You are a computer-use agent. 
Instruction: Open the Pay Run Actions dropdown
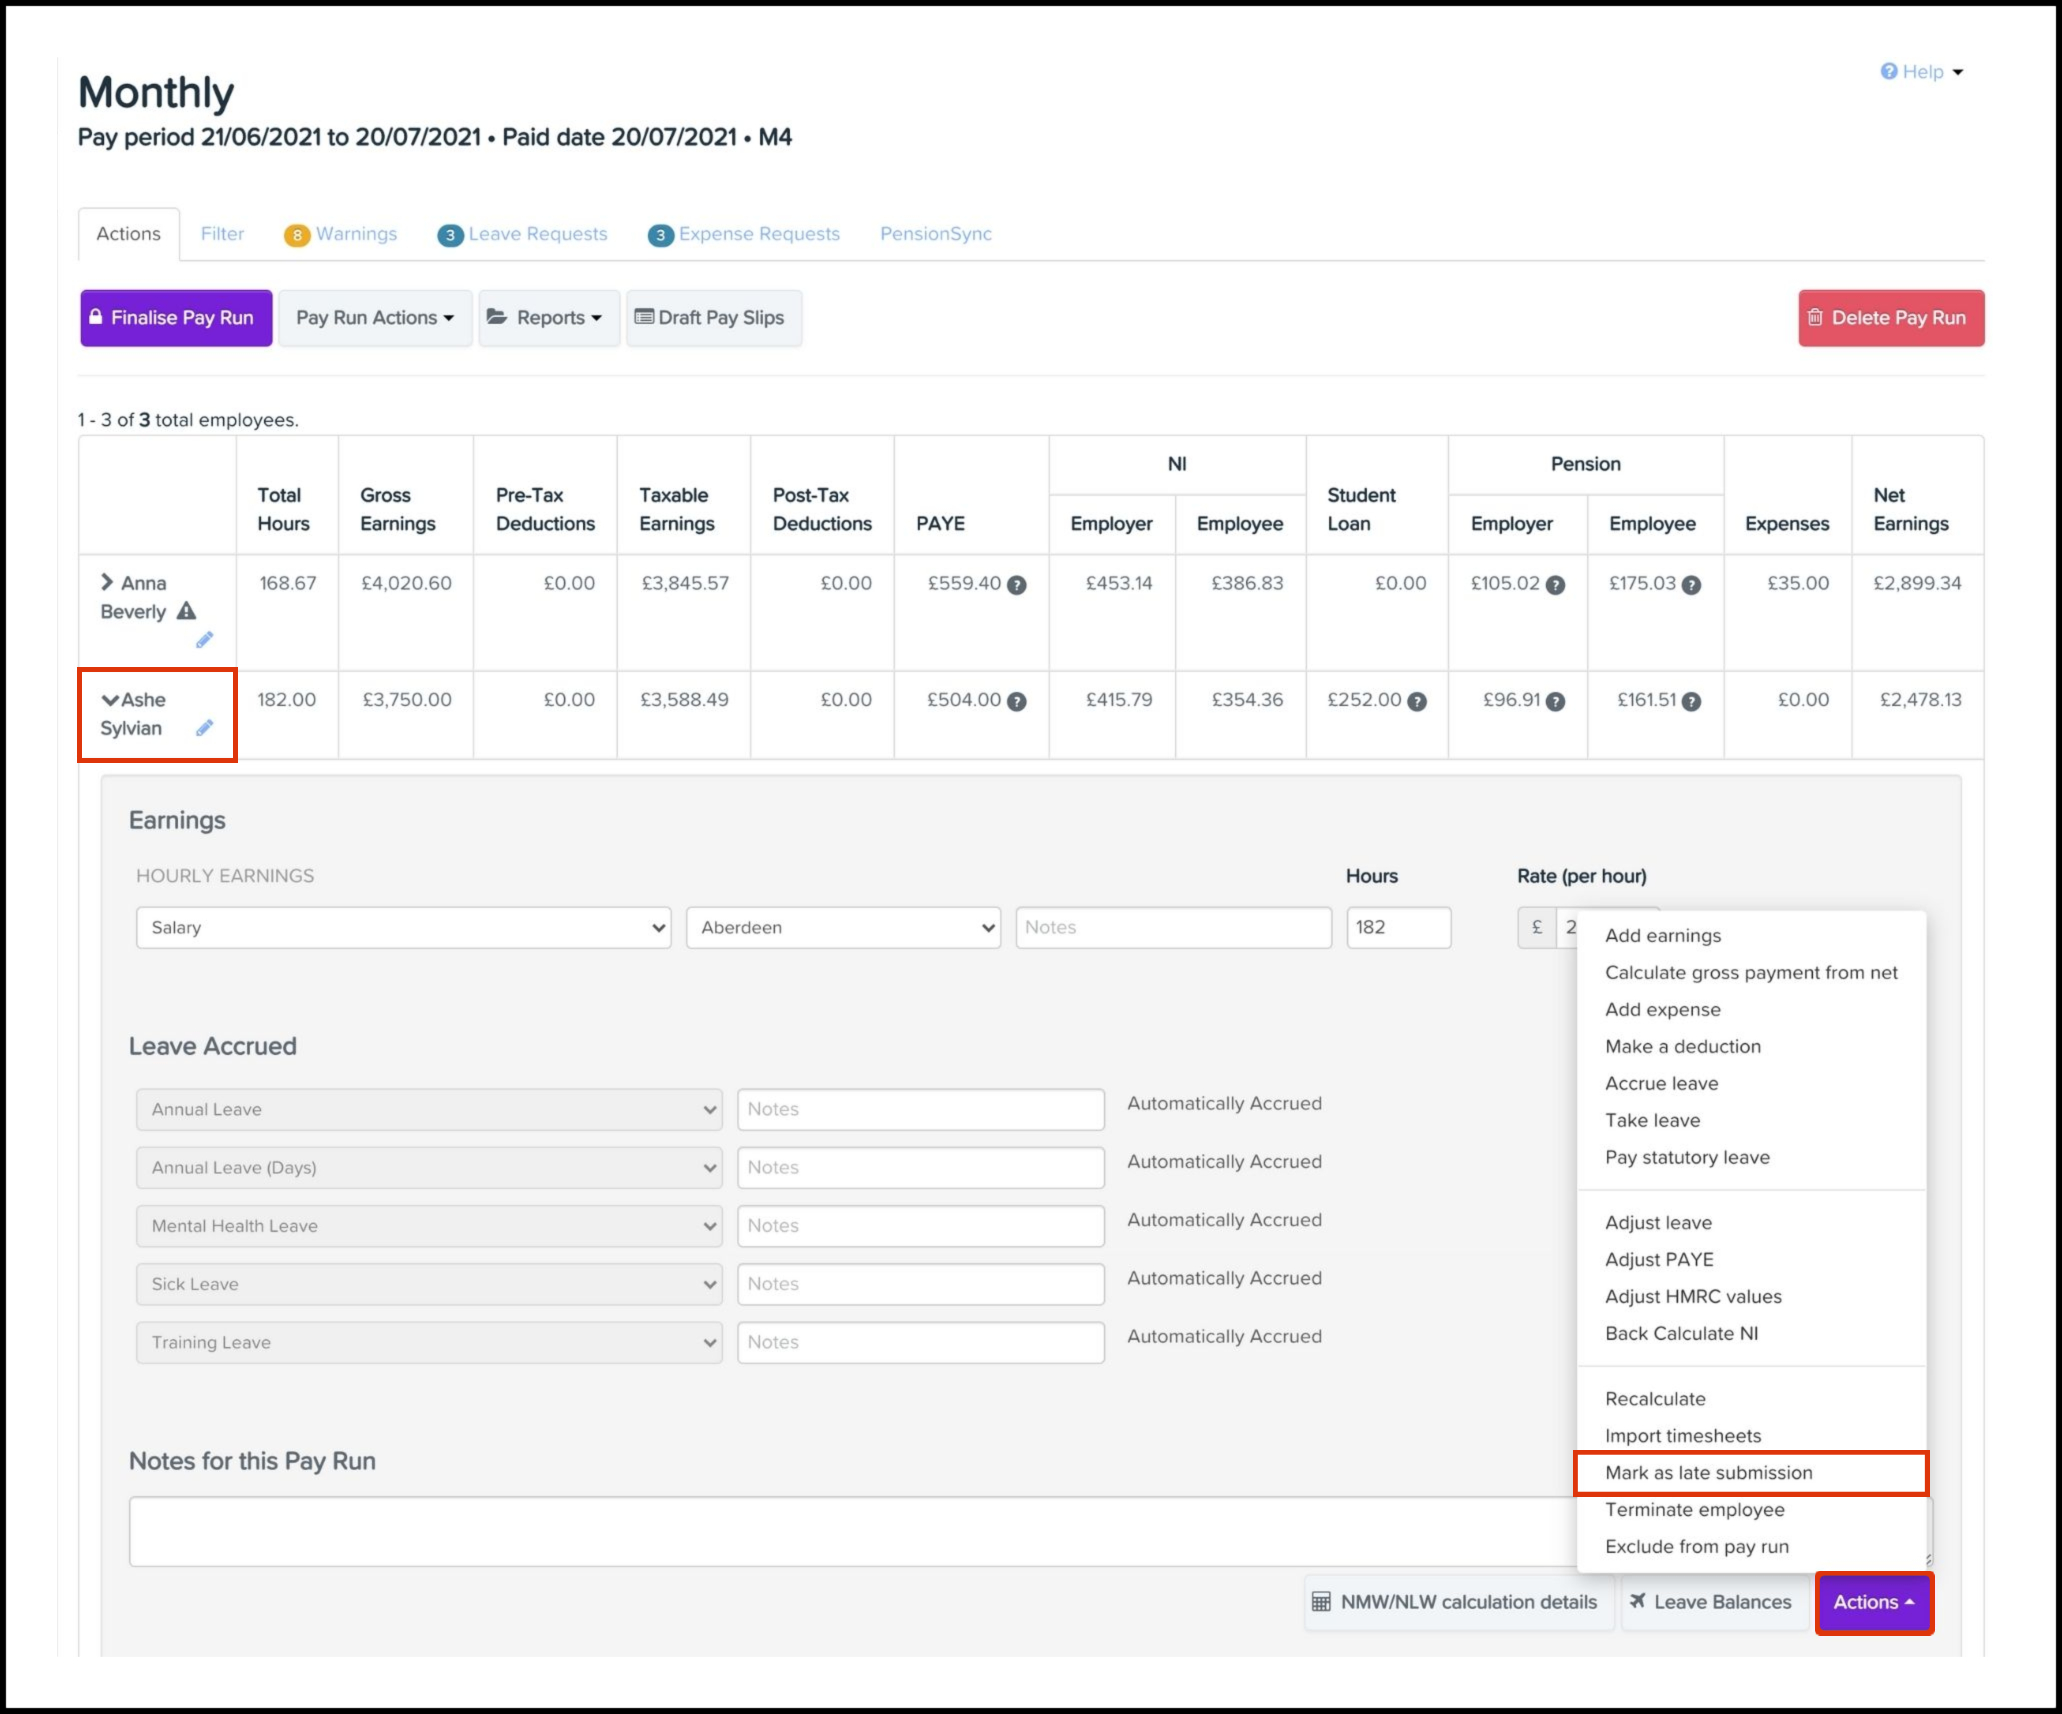(374, 318)
